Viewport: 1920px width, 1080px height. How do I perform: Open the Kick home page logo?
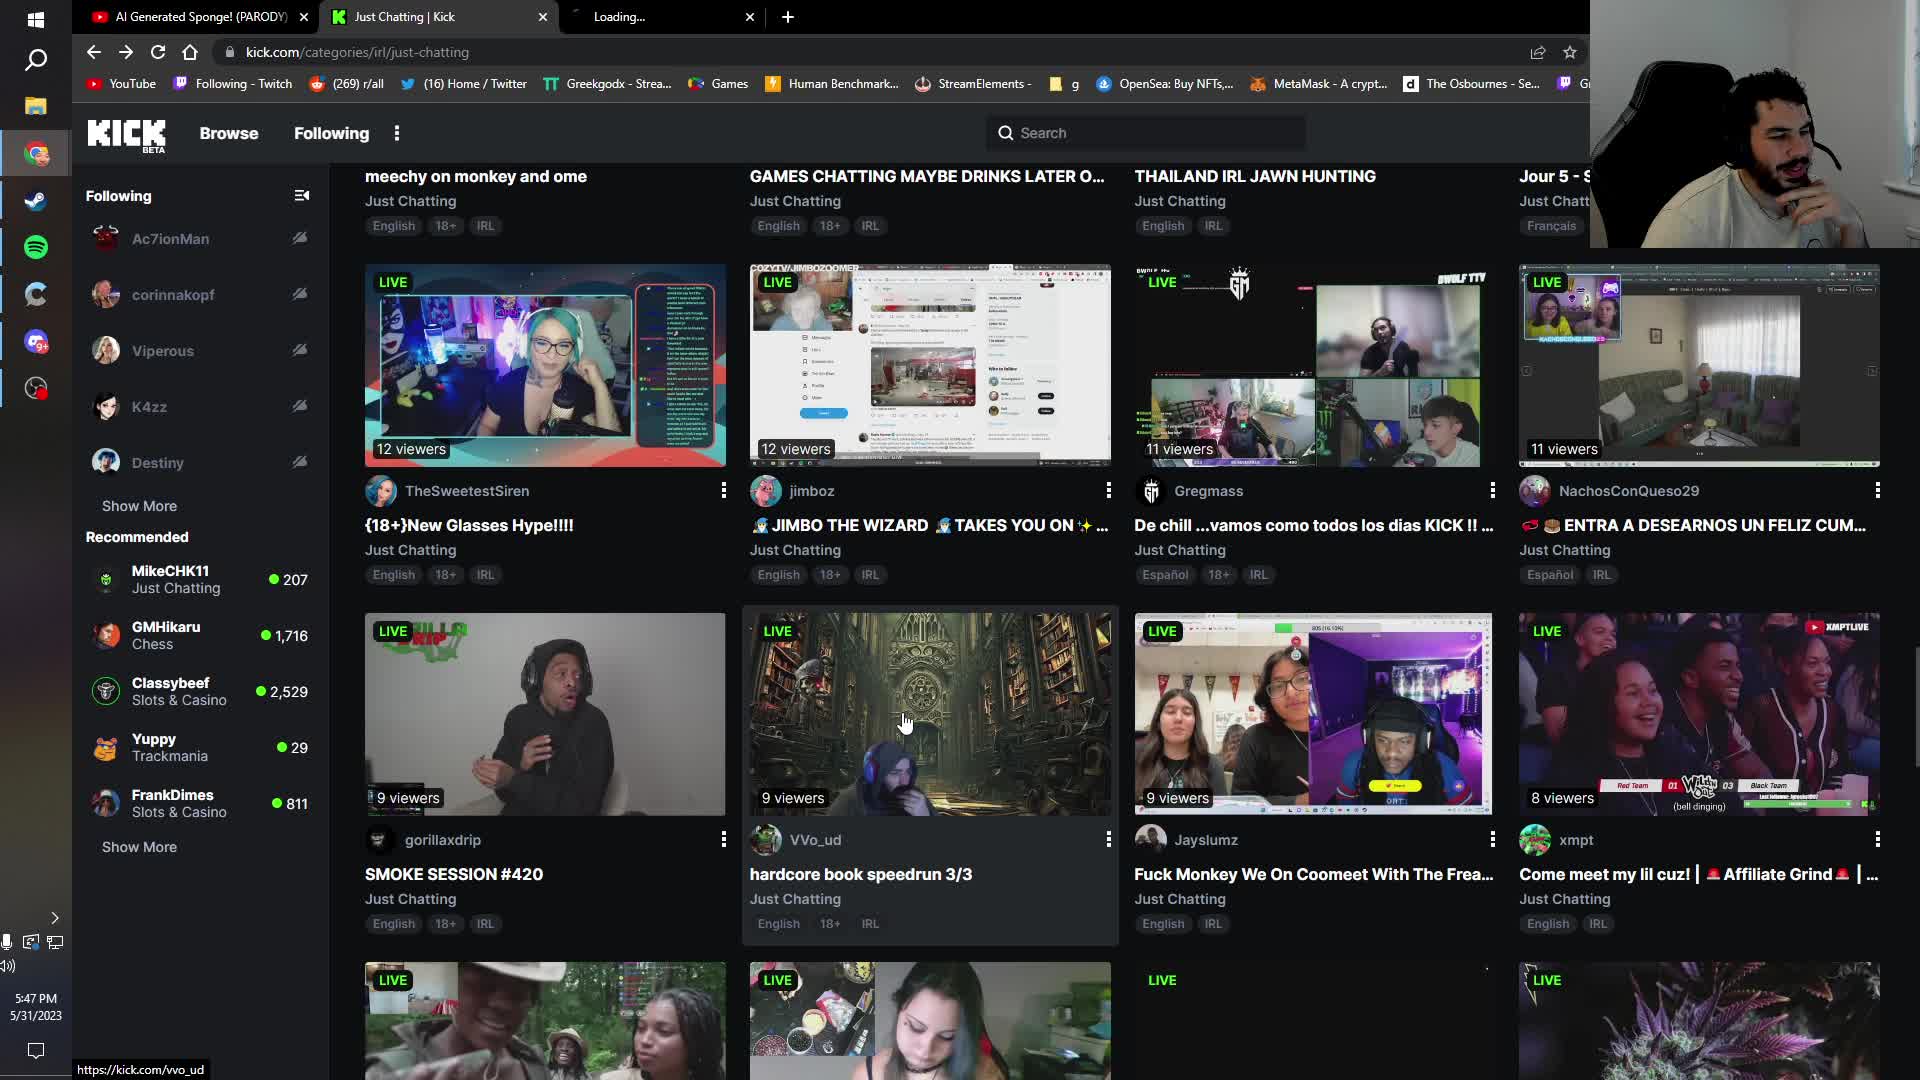[125, 133]
